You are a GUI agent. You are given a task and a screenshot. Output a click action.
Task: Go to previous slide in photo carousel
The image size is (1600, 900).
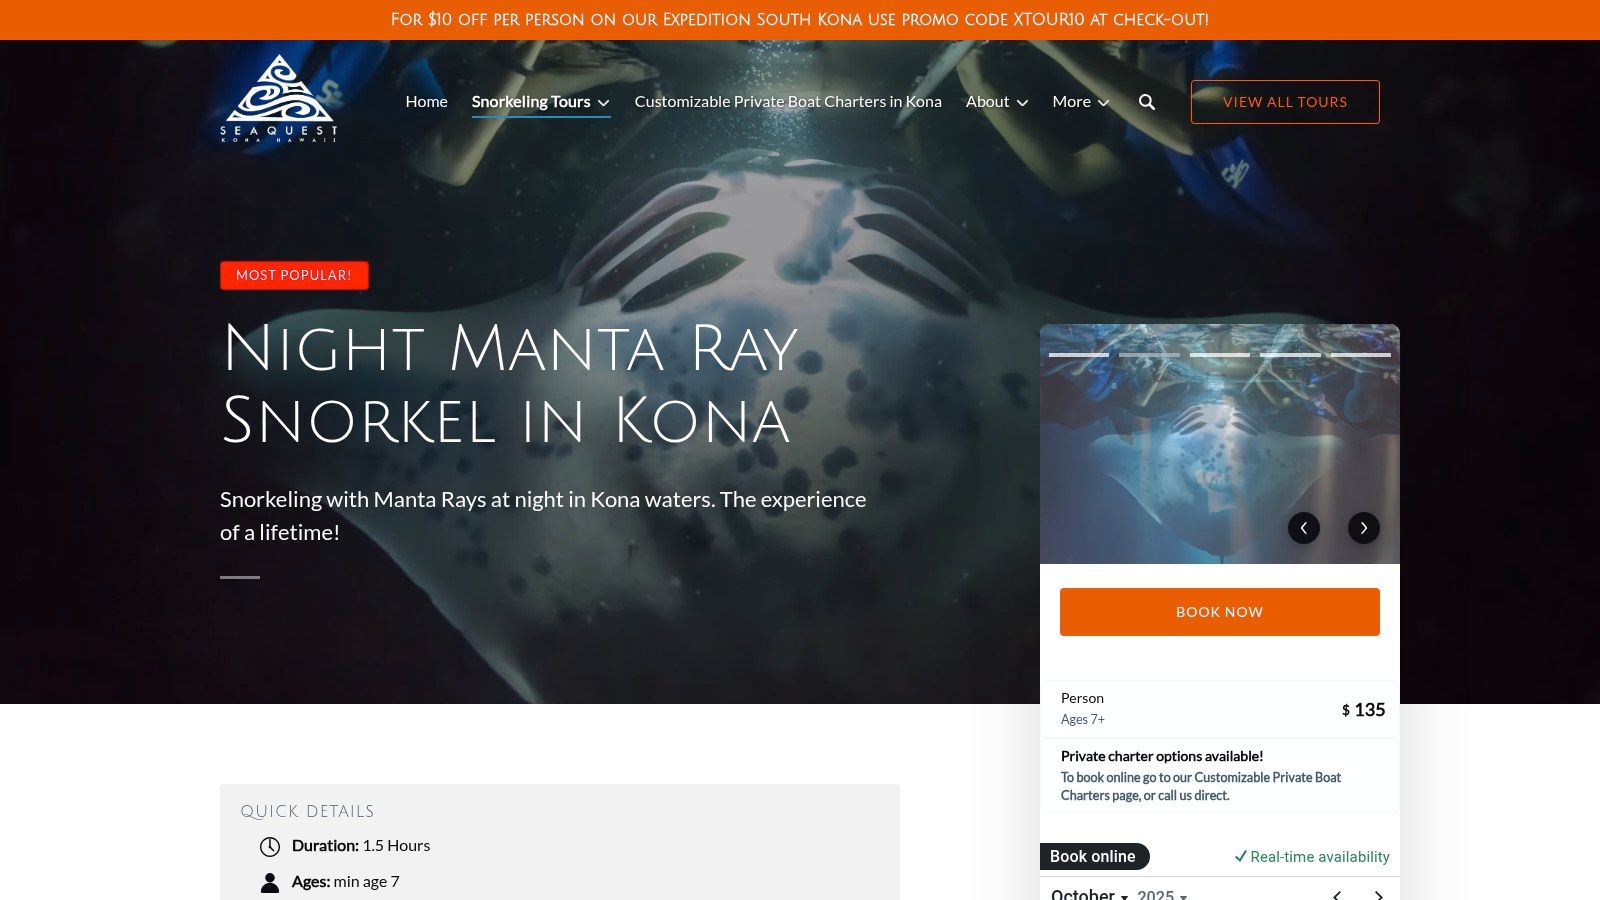coord(1304,528)
